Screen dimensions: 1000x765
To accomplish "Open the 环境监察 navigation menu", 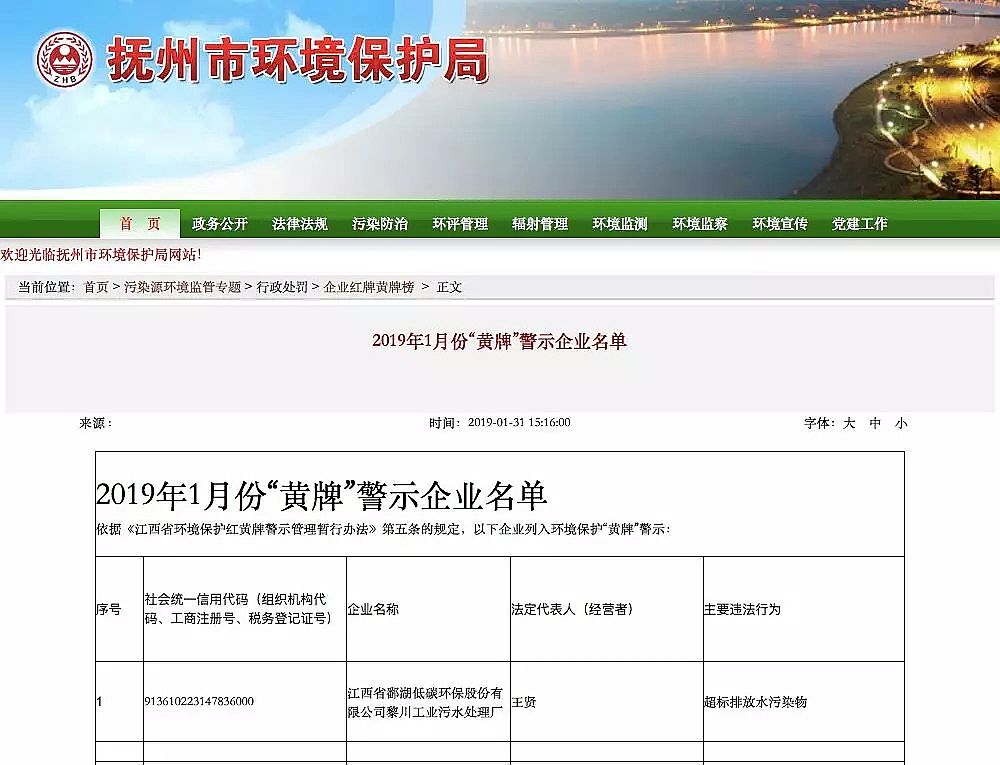I will pos(699,223).
